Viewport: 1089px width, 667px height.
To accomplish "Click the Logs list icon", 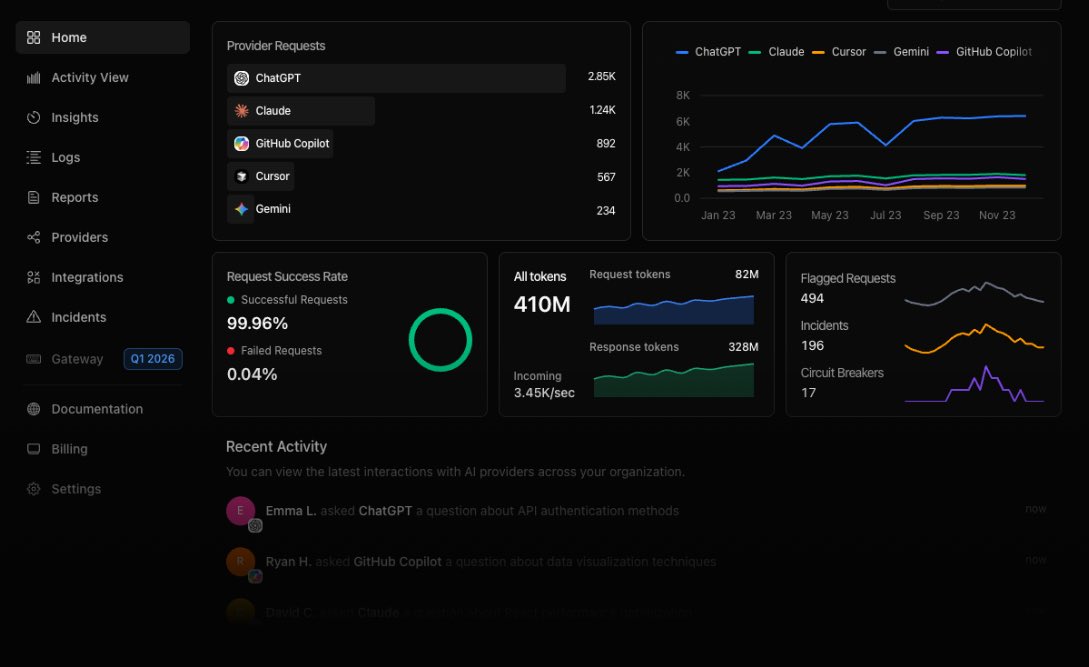I will tap(33, 158).
